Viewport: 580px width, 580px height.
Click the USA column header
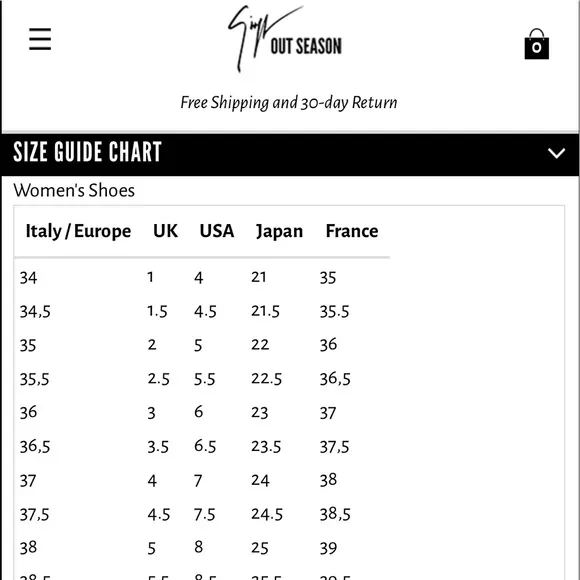217,231
